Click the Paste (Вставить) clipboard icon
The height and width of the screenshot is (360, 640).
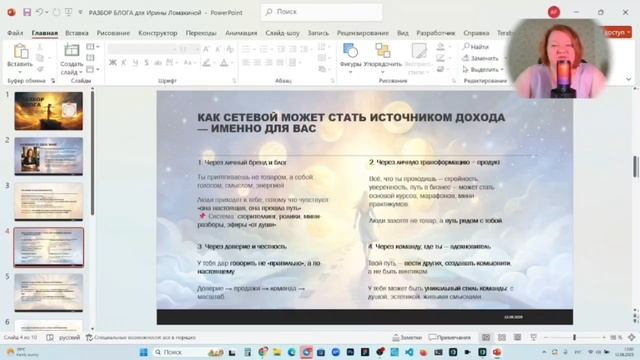point(20,51)
